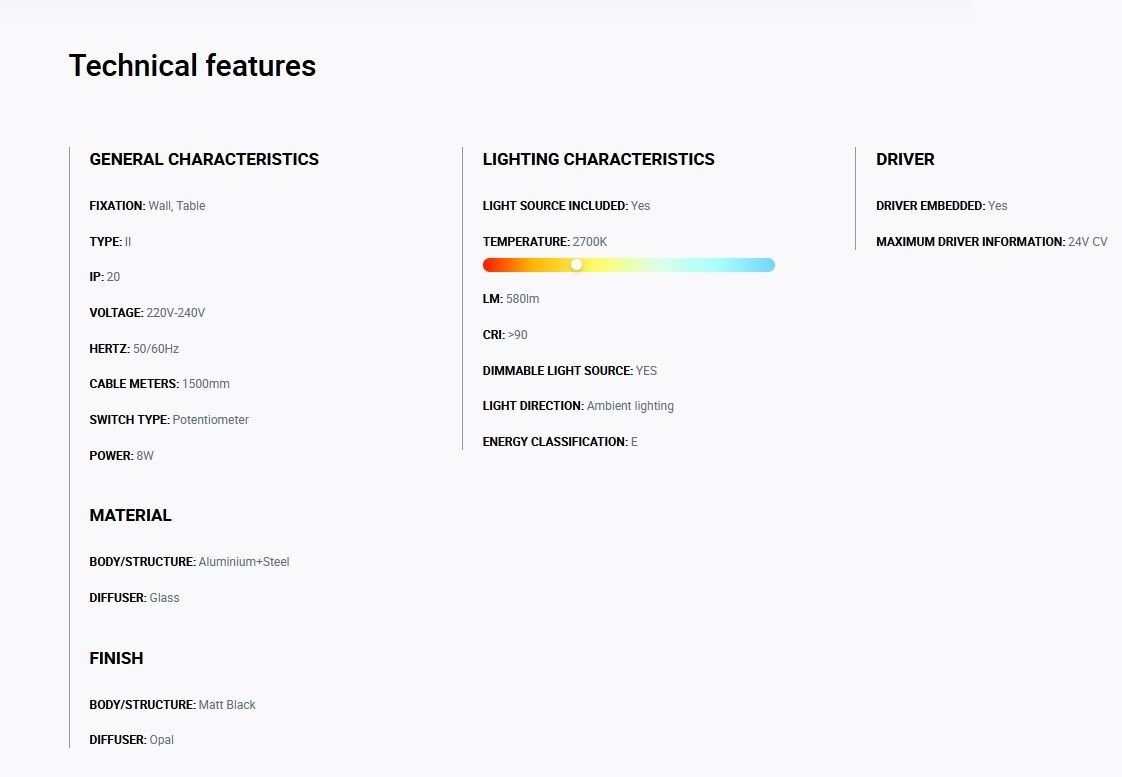
Task: Click the white temperature slider handle
Action: click(x=577, y=265)
